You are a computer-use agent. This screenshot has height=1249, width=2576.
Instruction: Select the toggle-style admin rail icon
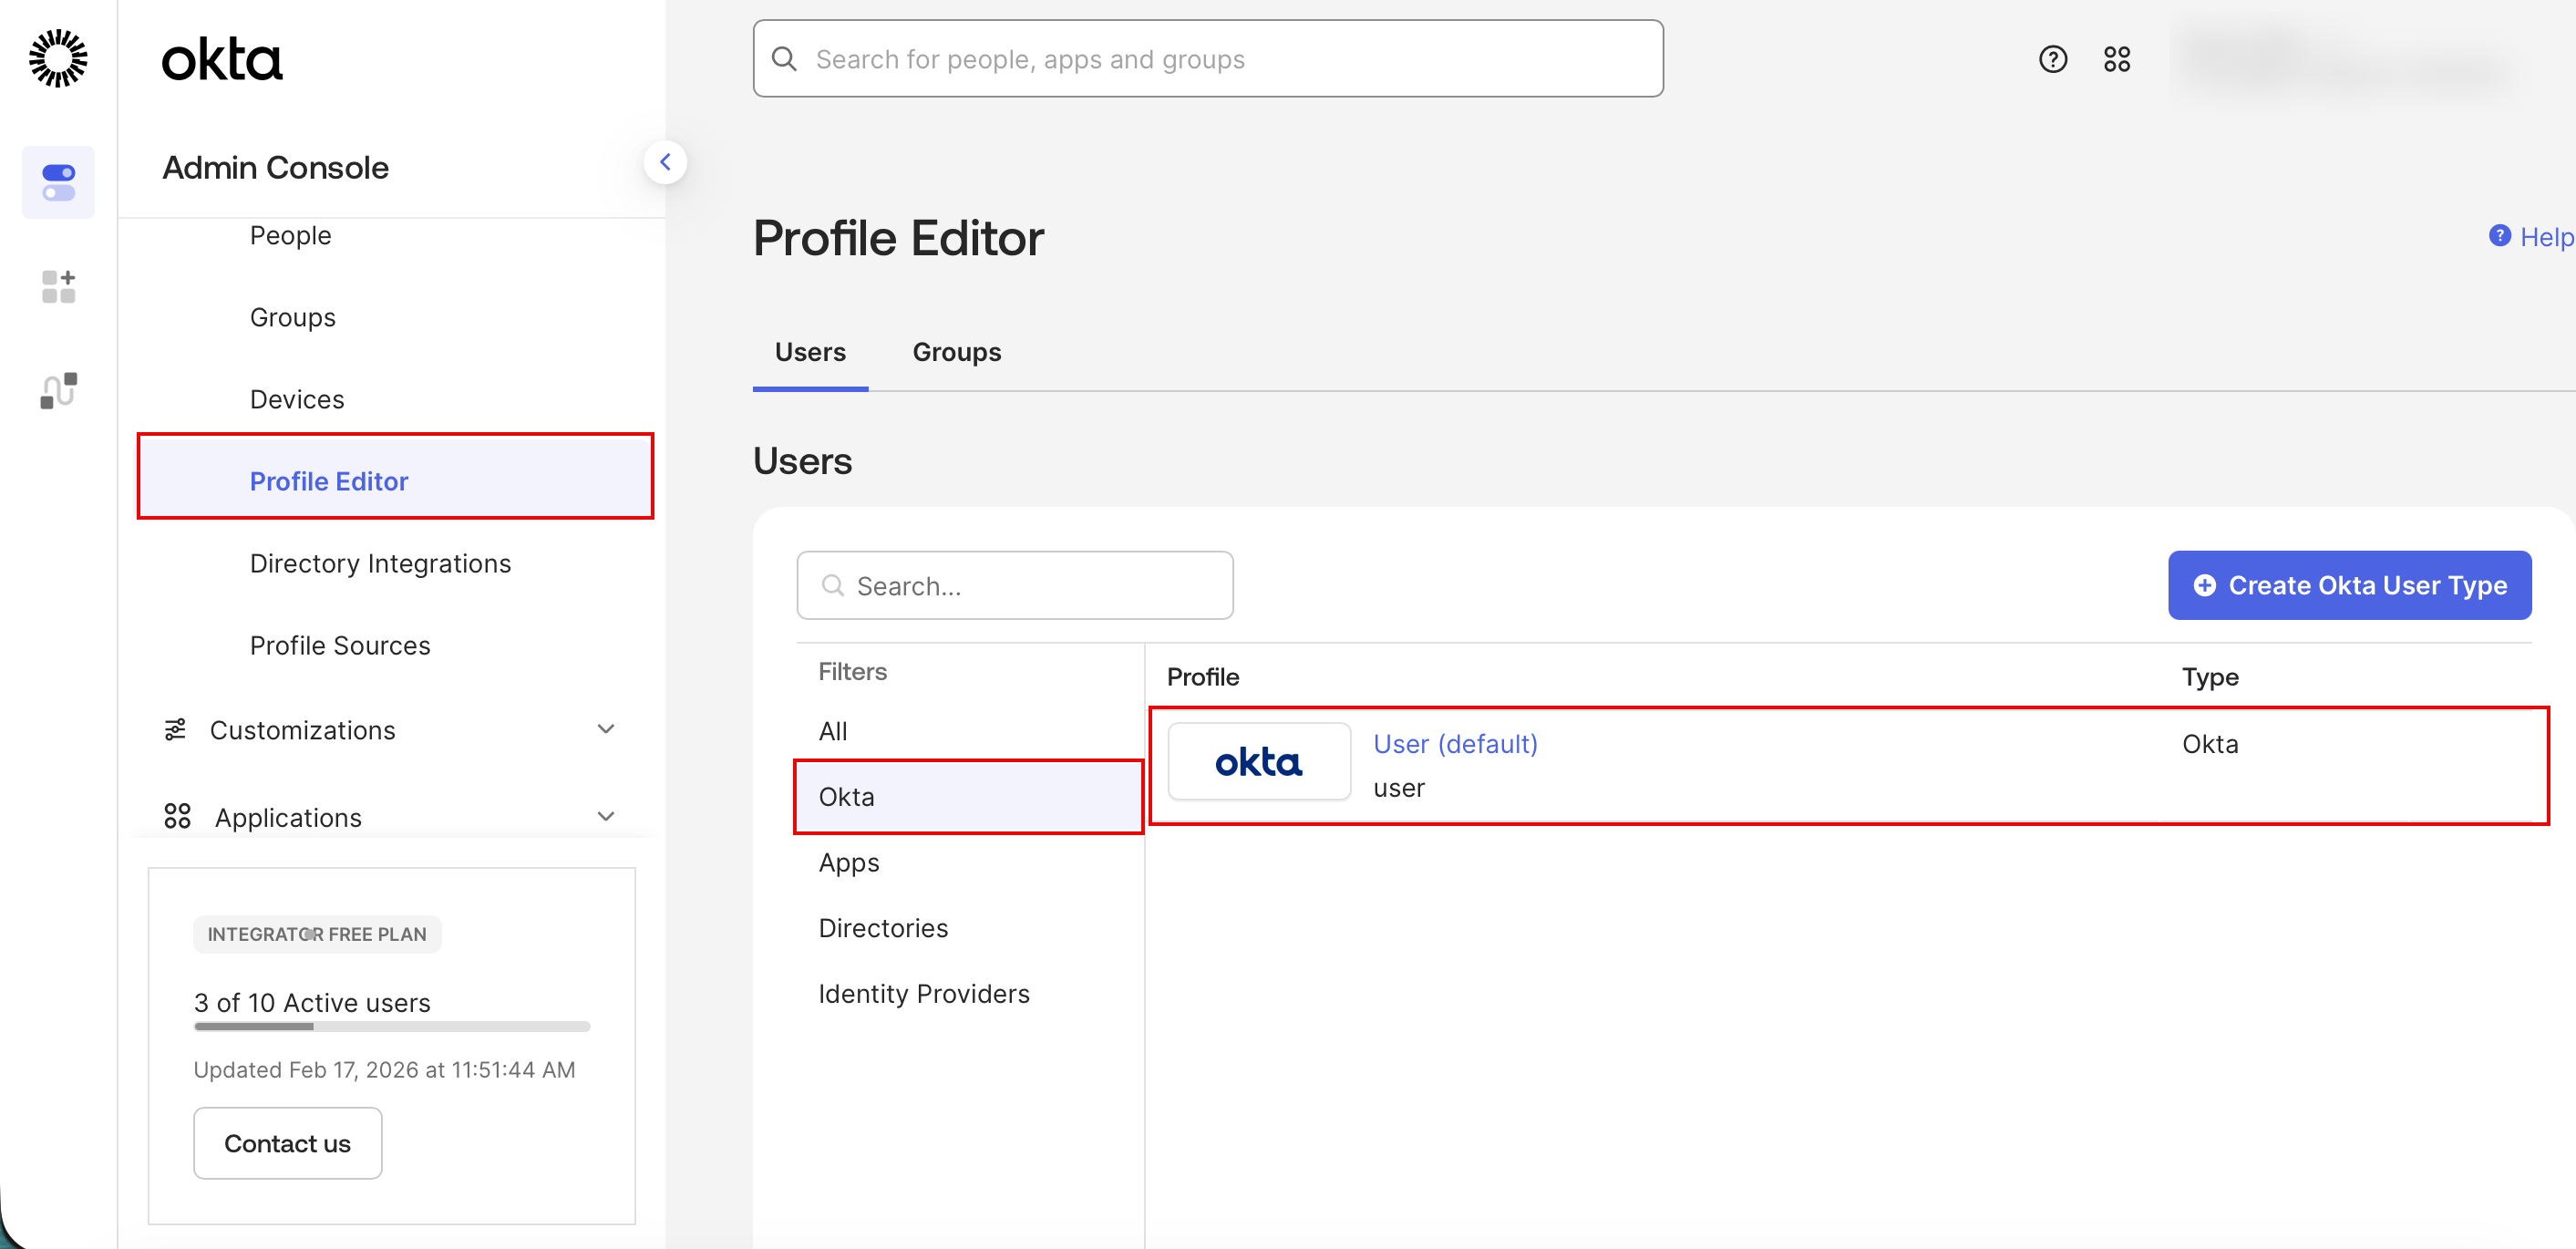coord(58,182)
